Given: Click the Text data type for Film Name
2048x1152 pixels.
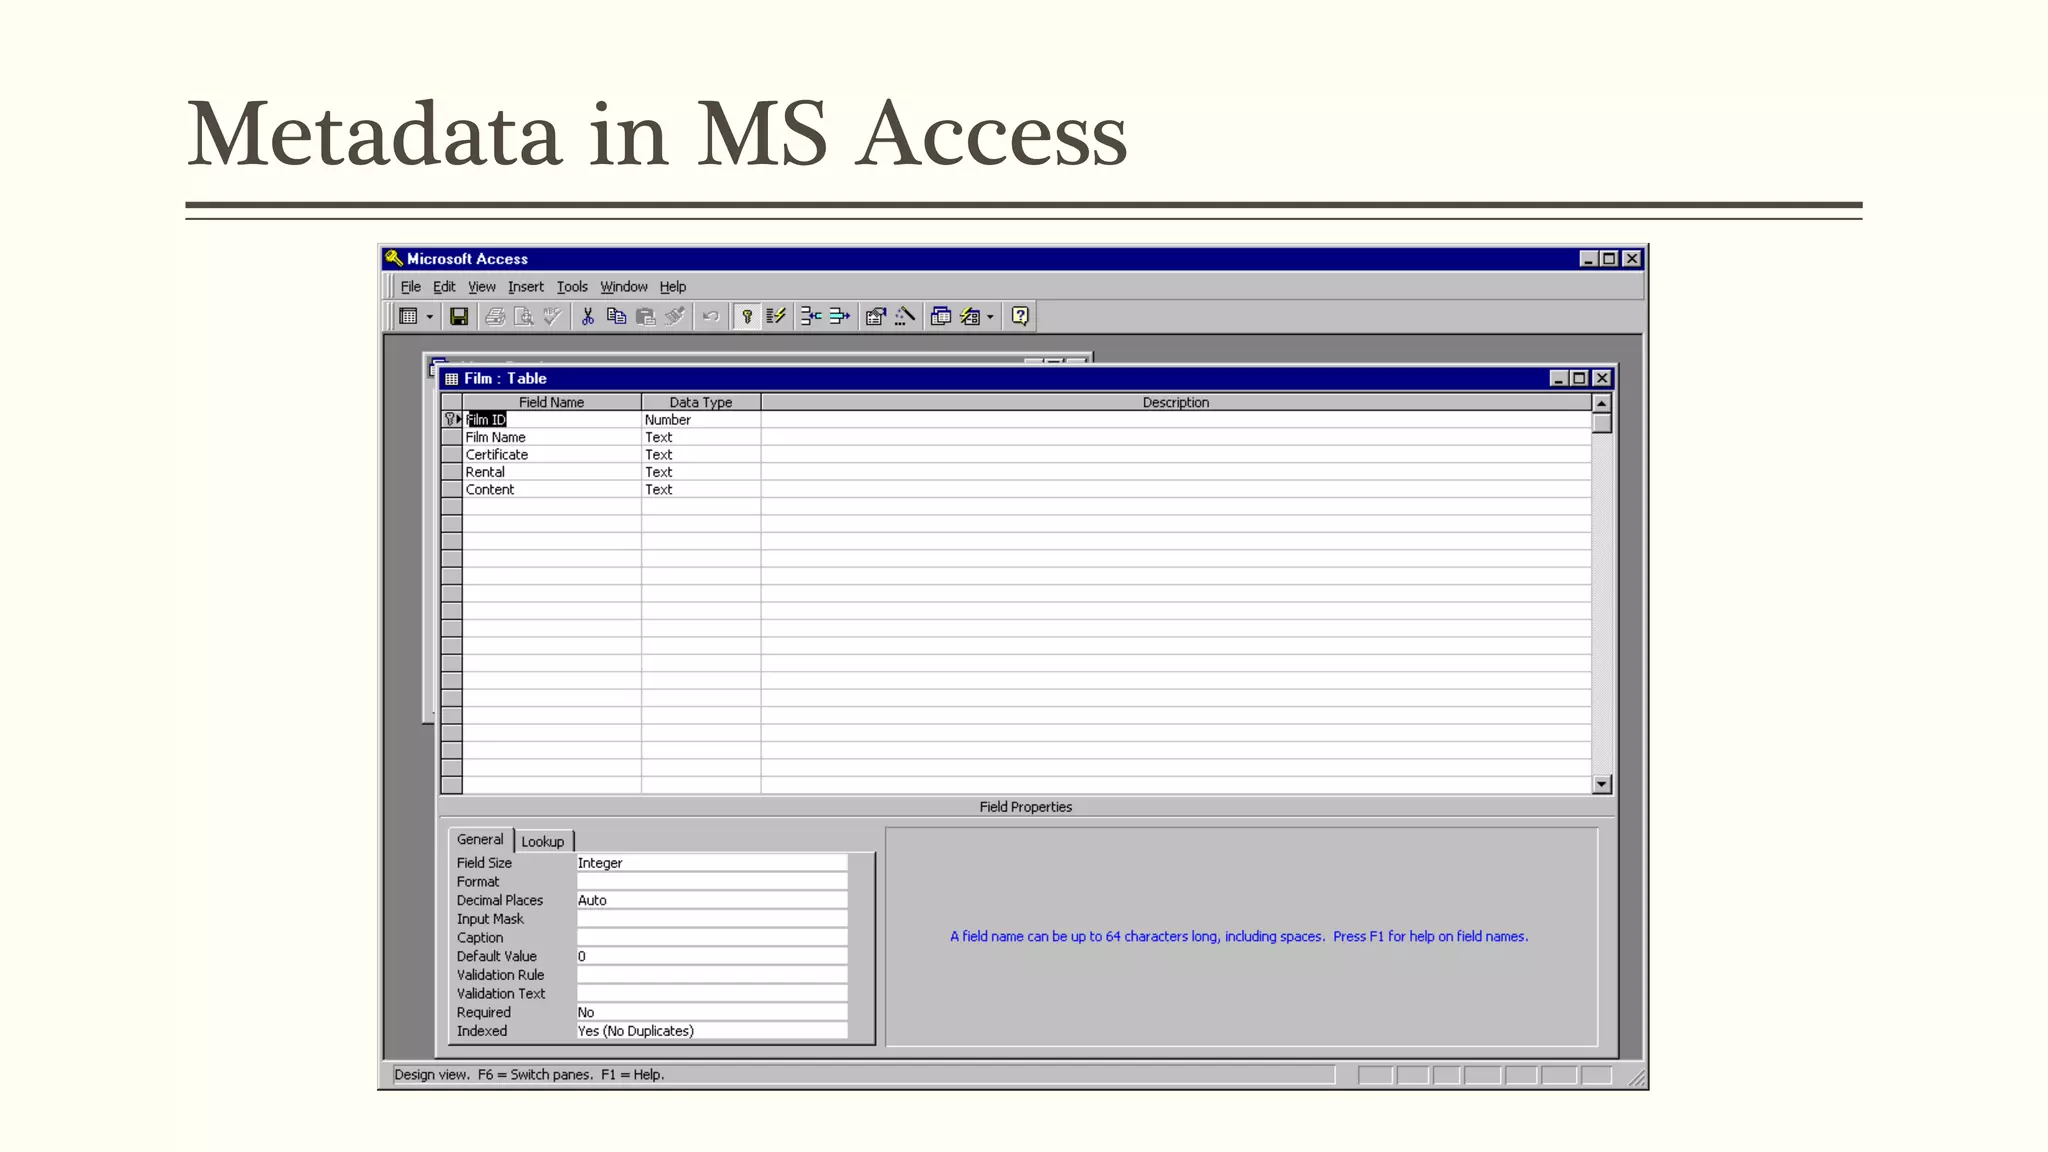Looking at the screenshot, I should (700, 437).
